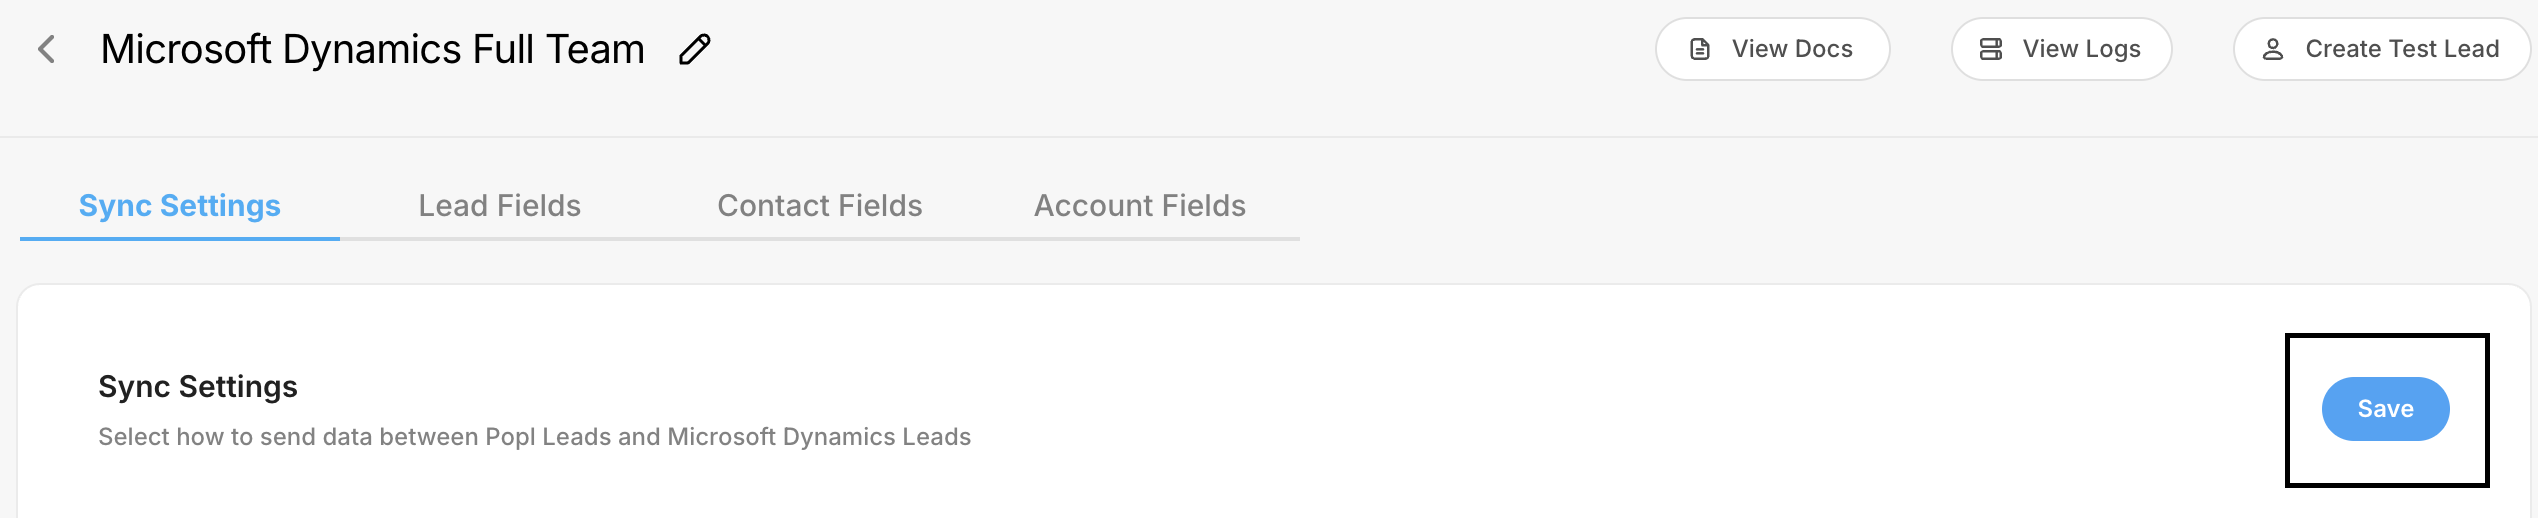Viewport: 2538px width, 518px height.
Task: Open the View Docs button
Action: pos(1772,49)
